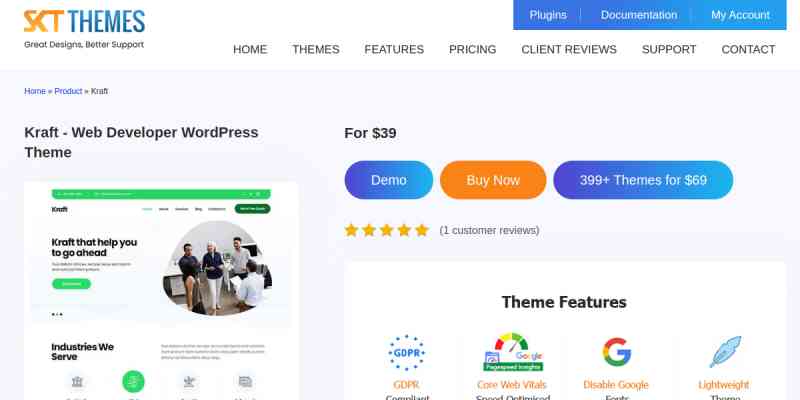The image size is (800, 400).
Task: Click the Core Web Vitals speedometer icon
Action: click(x=513, y=352)
